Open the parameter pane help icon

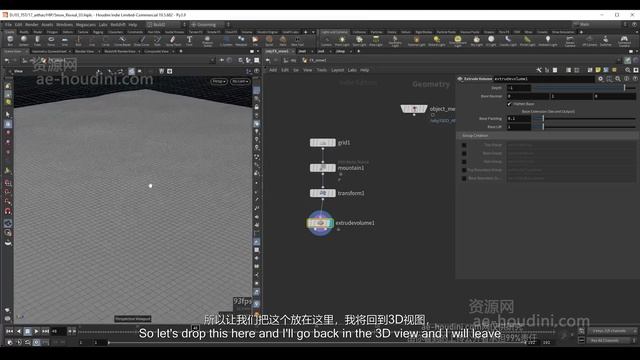635,79
